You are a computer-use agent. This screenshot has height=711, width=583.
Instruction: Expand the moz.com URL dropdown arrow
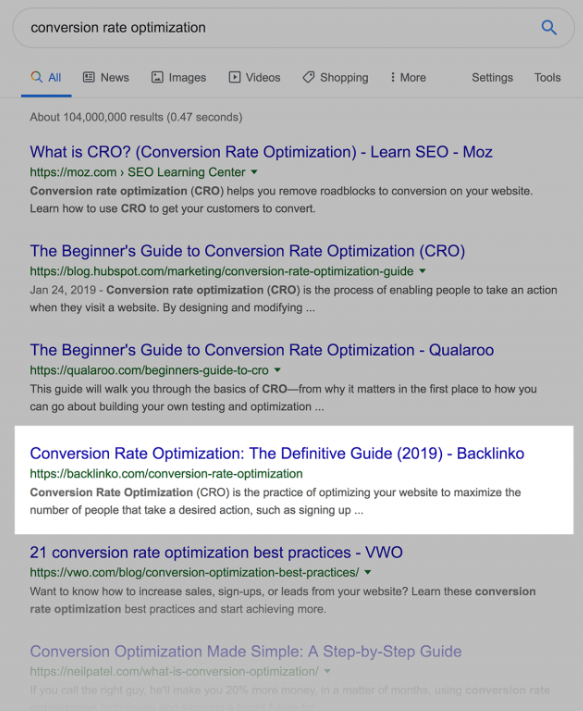[x=254, y=172]
